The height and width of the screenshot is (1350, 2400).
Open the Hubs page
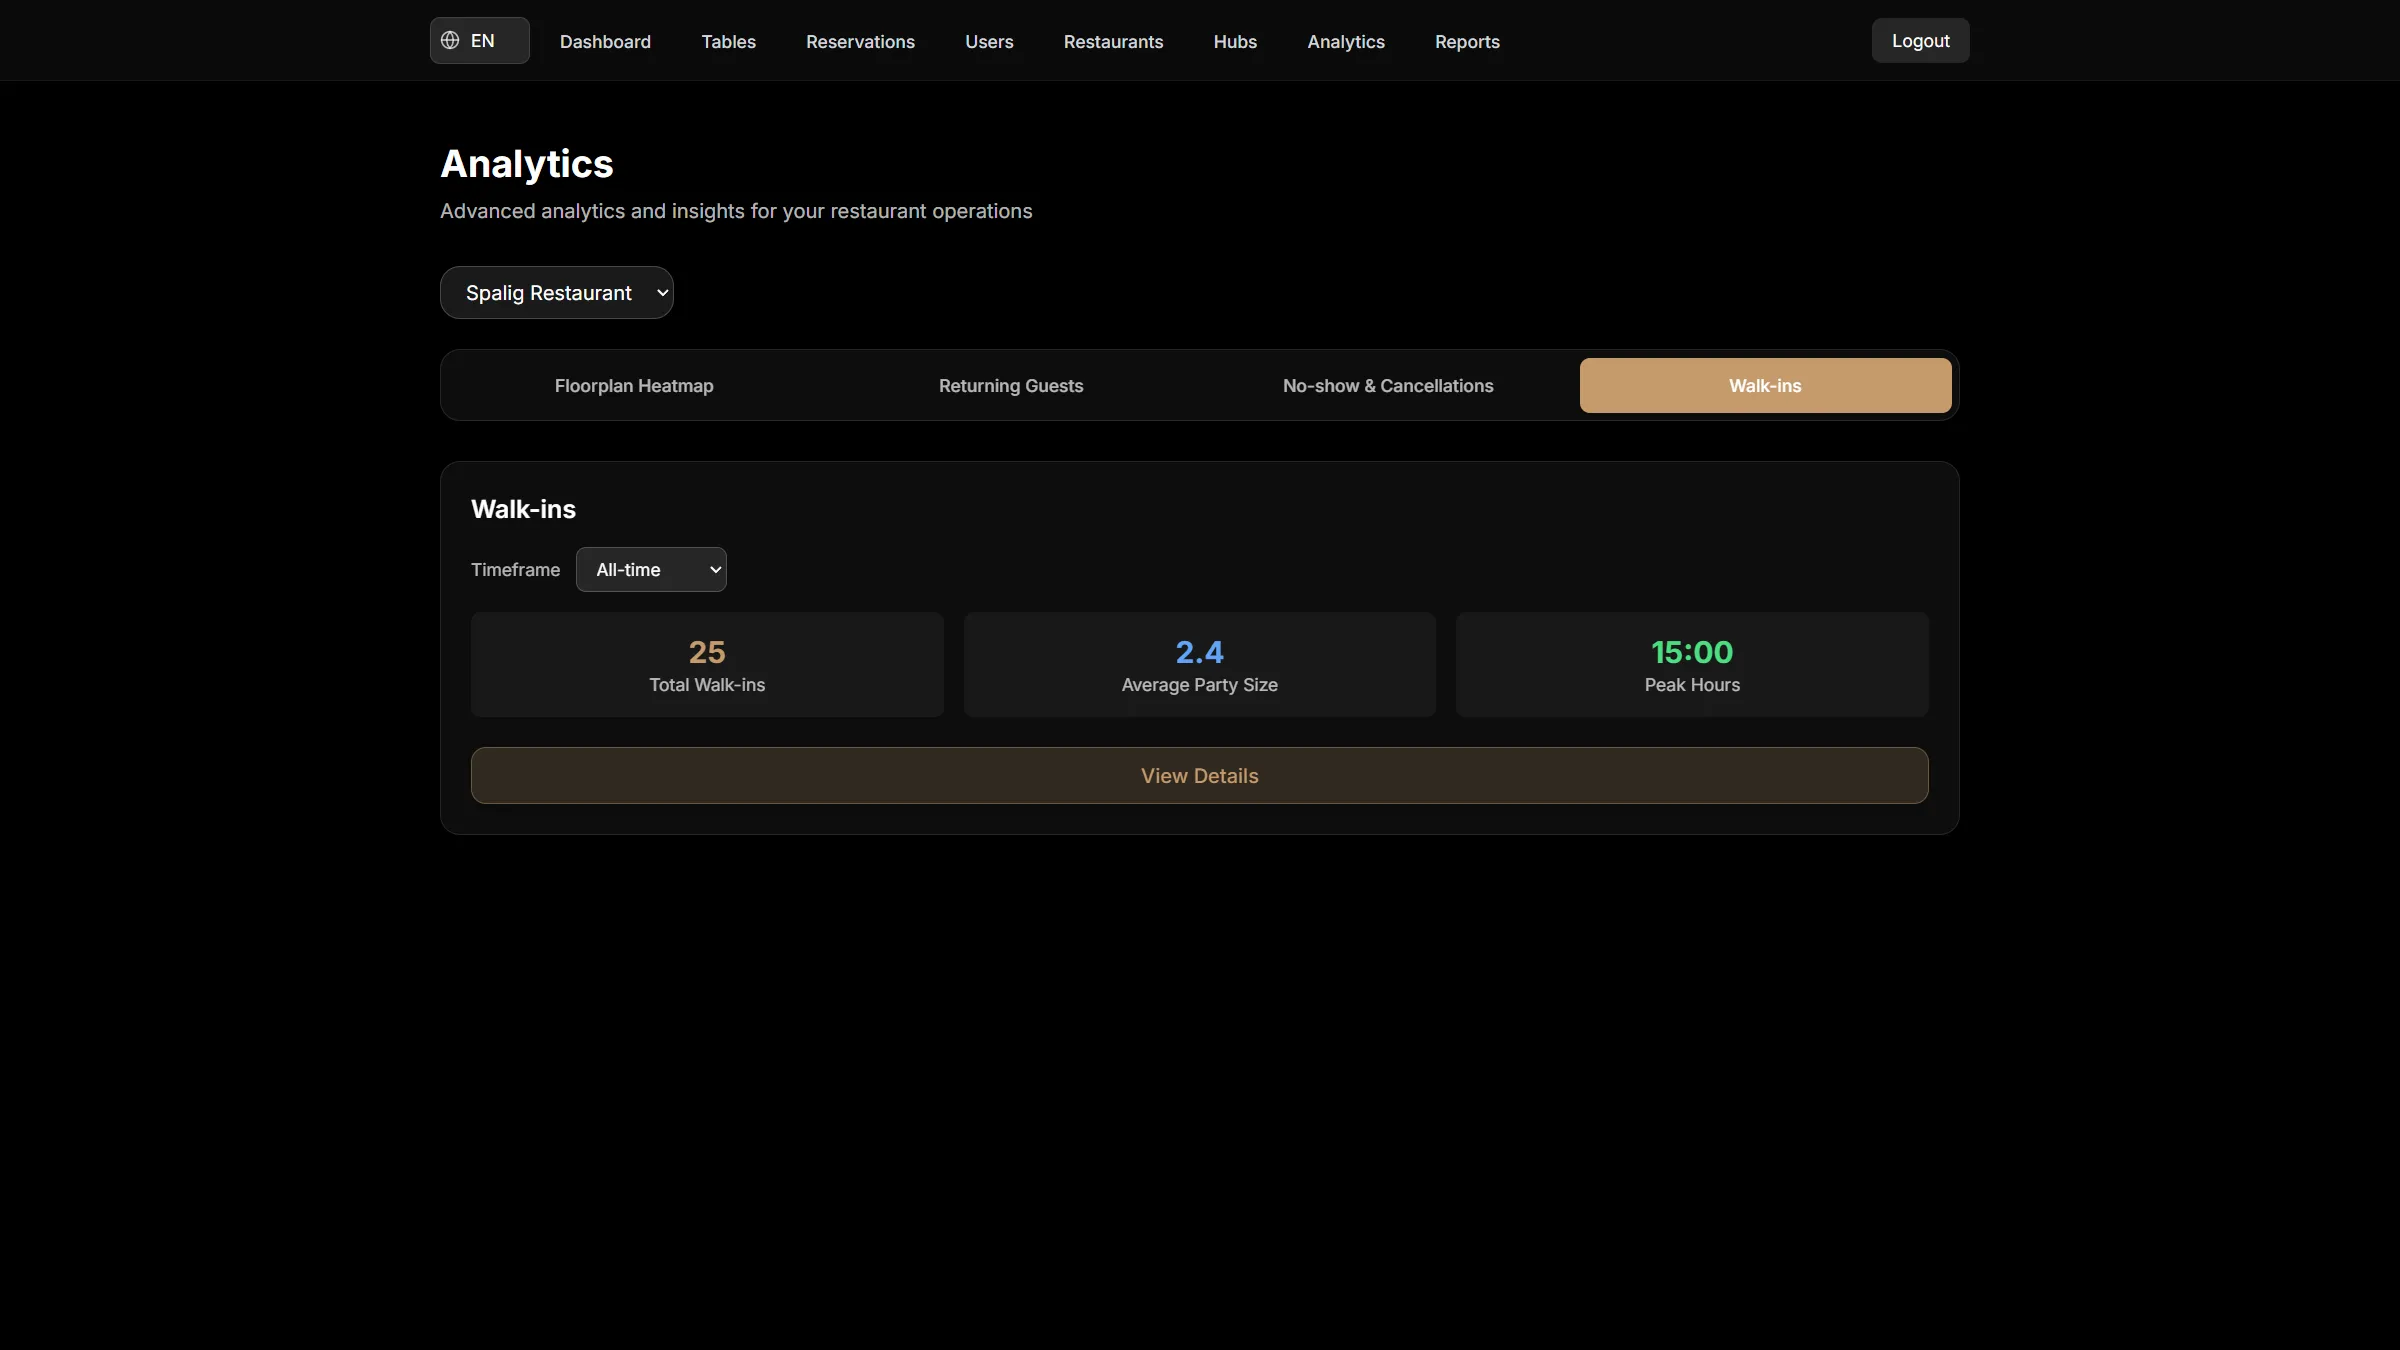(x=1235, y=42)
